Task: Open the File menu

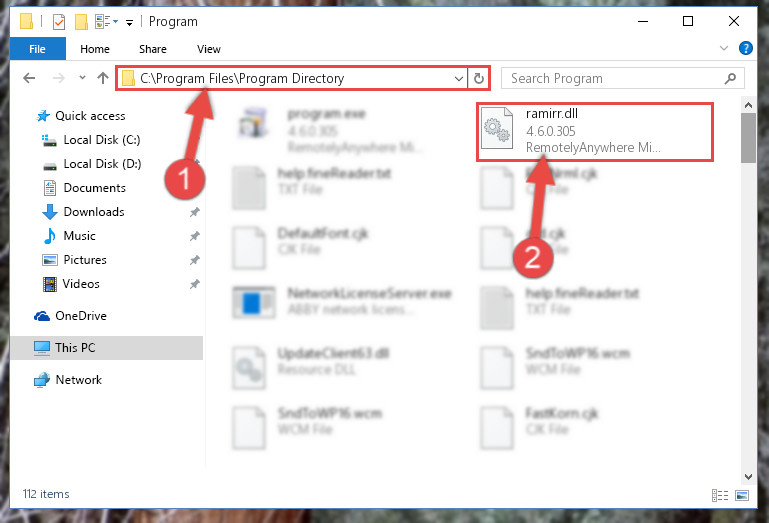Action: pyautogui.click(x=37, y=49)
